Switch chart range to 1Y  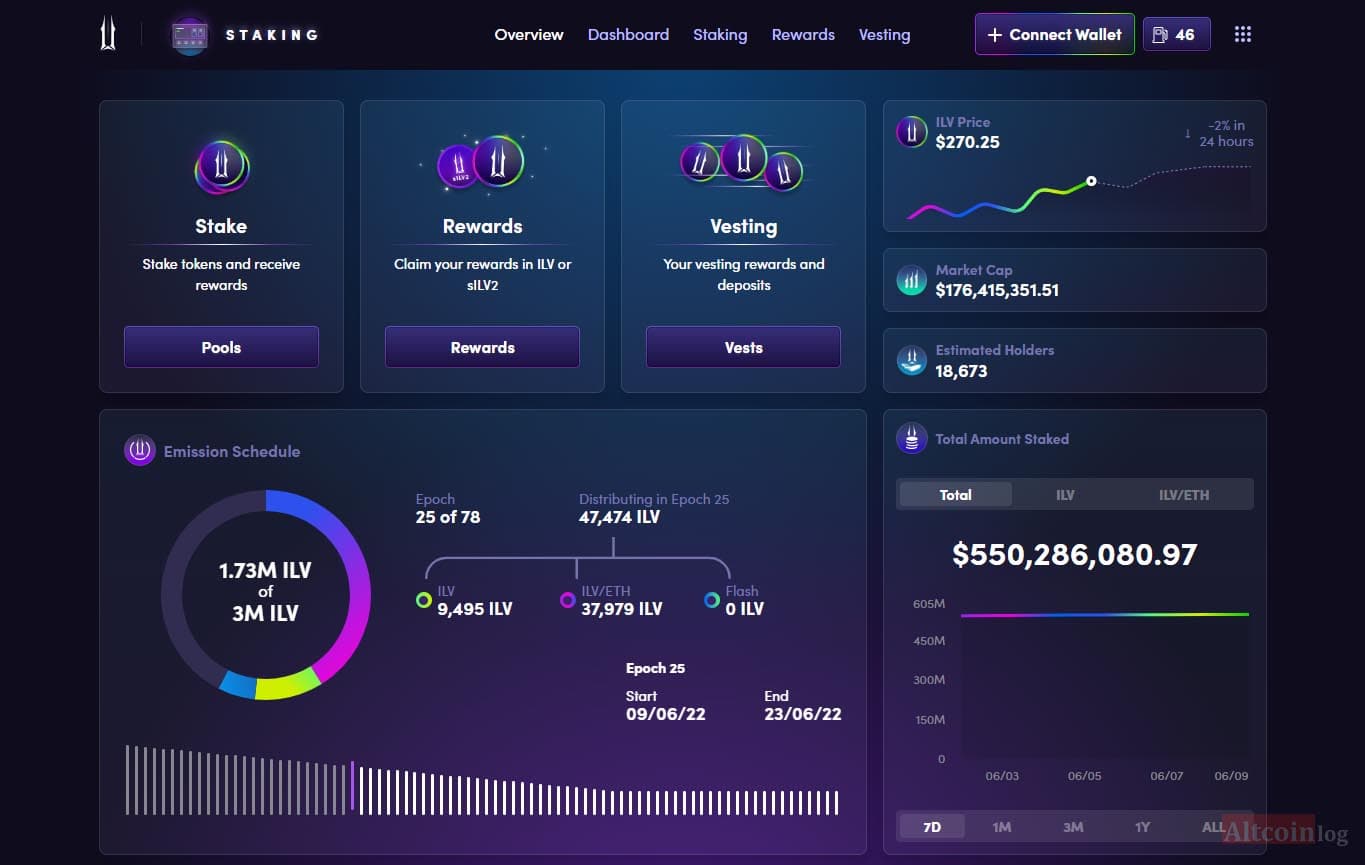click(1142, 827)
